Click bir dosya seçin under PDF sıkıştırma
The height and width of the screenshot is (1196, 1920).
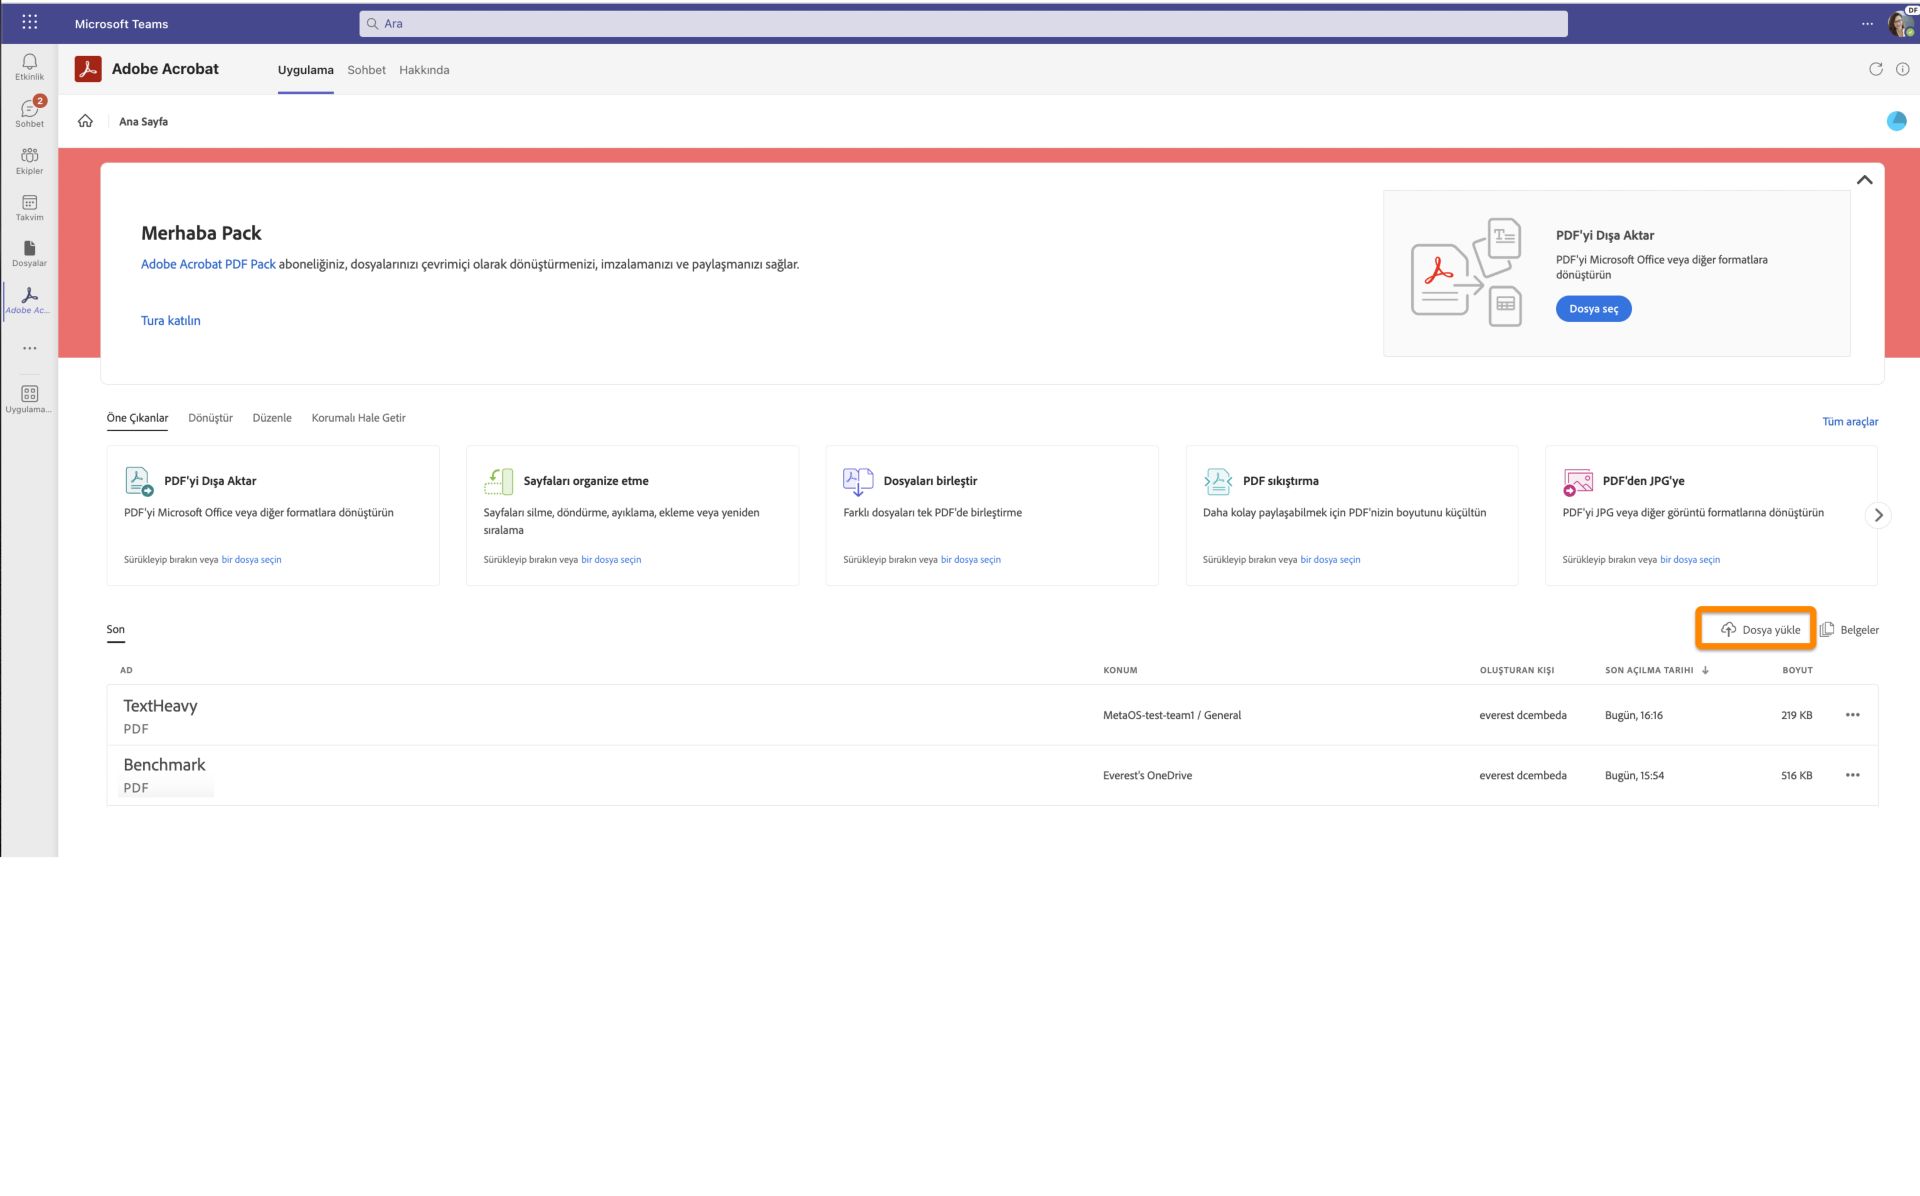coord(1330,560)
